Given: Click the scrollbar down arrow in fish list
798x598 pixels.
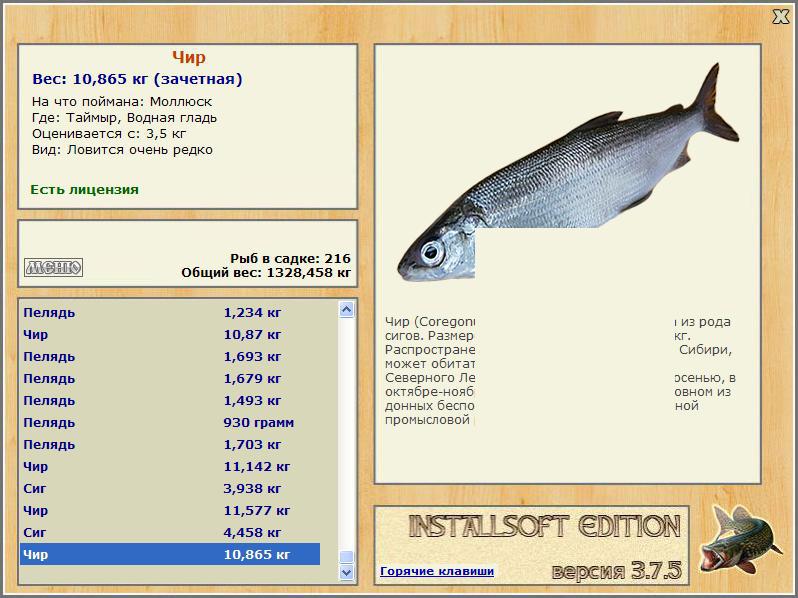Looking at the screenshot, I should (x=347, y=572).
